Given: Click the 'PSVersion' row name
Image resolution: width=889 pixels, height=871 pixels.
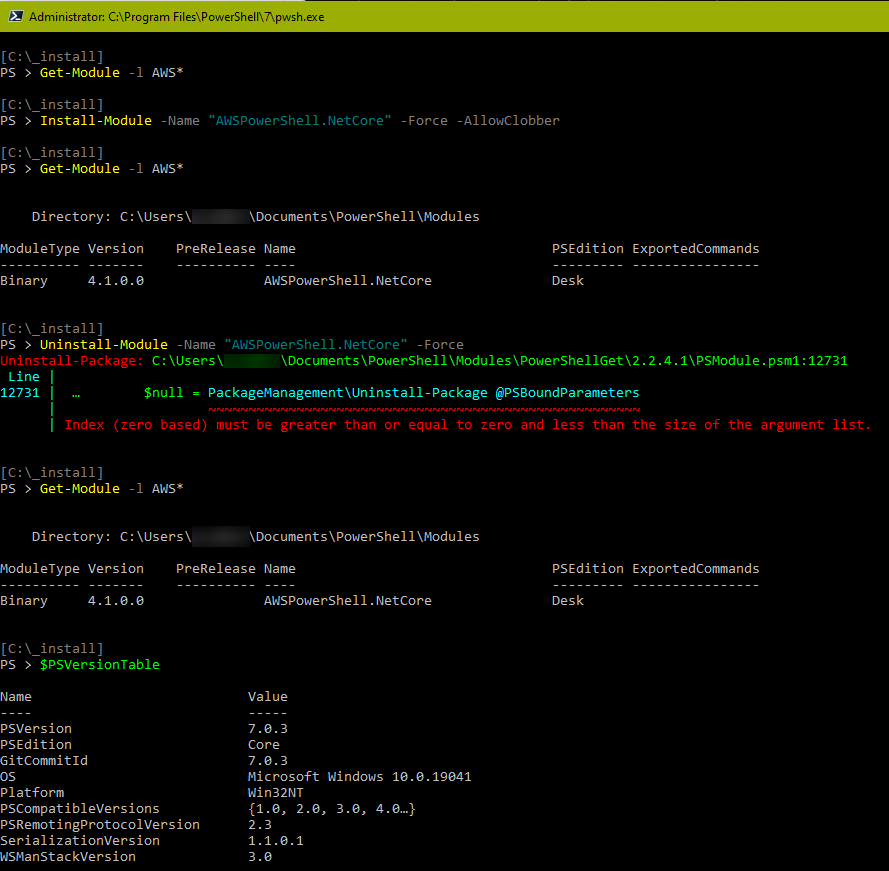Looking at the screenshot, I should pos(36,729).
